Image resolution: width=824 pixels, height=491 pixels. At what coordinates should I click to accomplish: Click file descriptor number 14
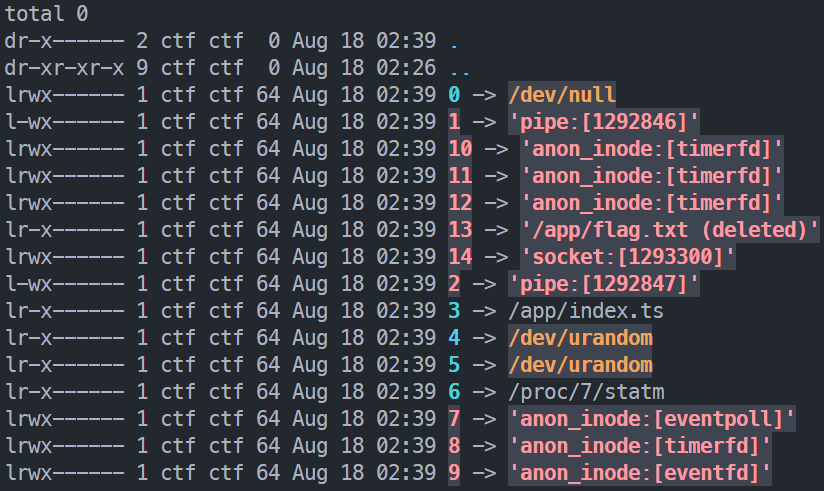pyautogui.click(x=460, y=257)
